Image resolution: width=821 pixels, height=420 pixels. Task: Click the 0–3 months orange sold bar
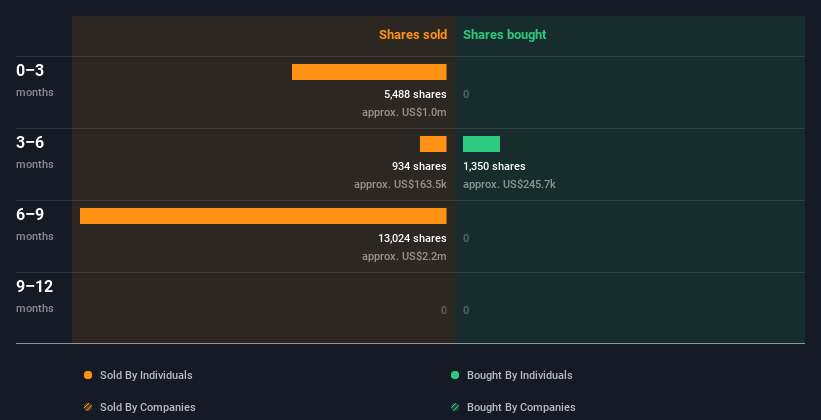pos(369,72)
